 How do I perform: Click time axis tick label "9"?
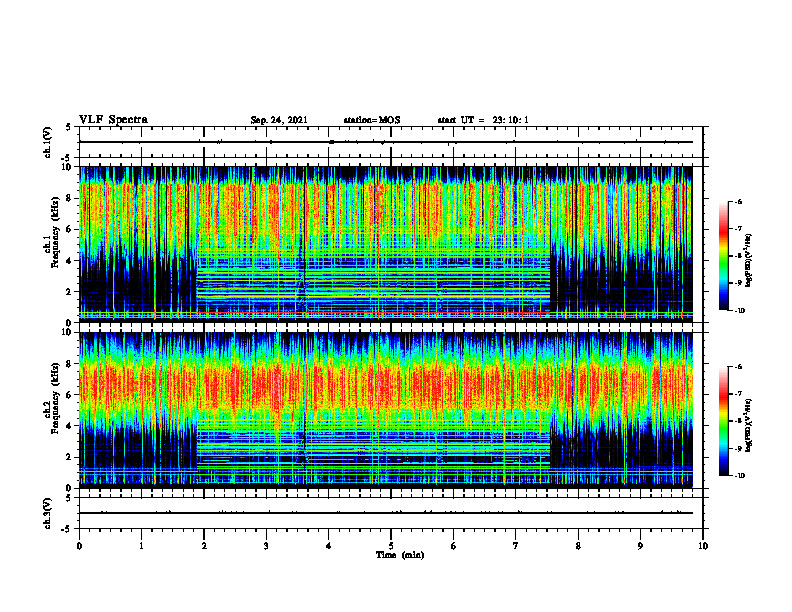(x=640, y=546)
